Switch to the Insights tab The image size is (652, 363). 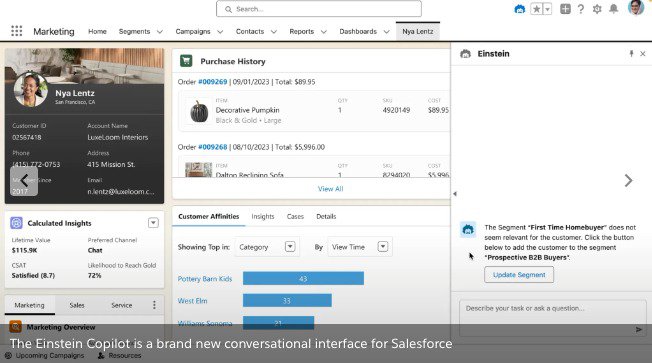(x=263, y=217)
